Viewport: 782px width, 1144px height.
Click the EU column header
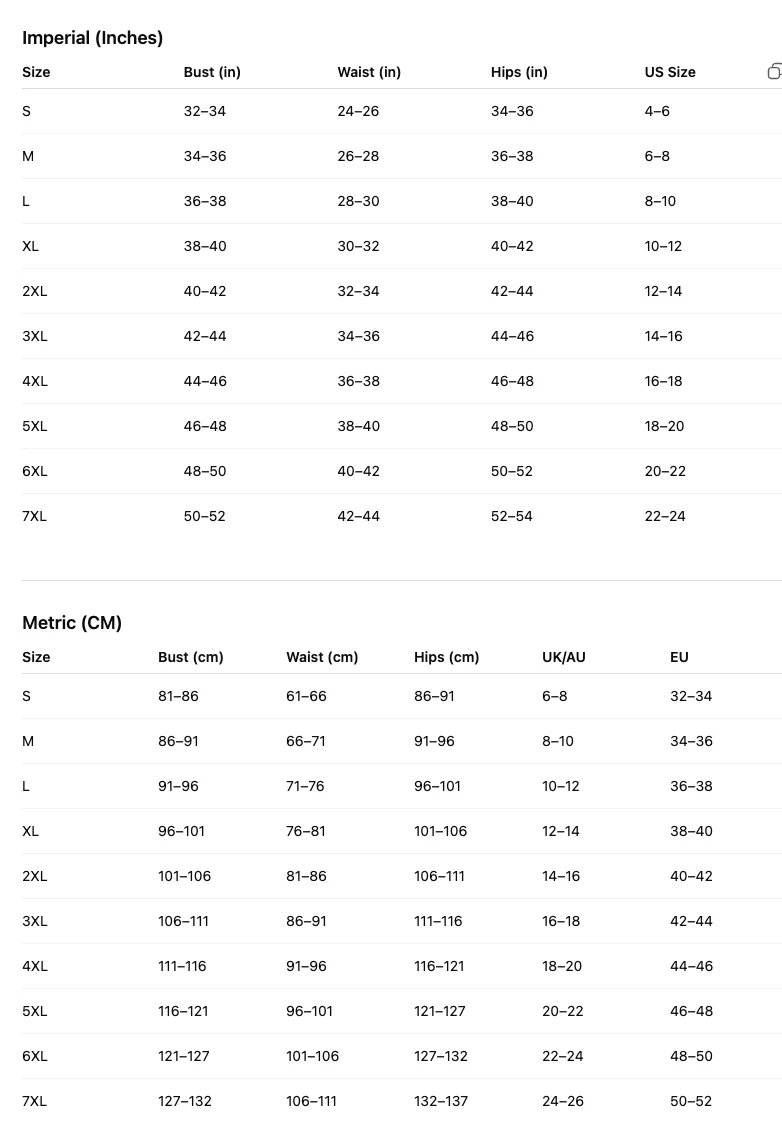click(x=679, y=657)
